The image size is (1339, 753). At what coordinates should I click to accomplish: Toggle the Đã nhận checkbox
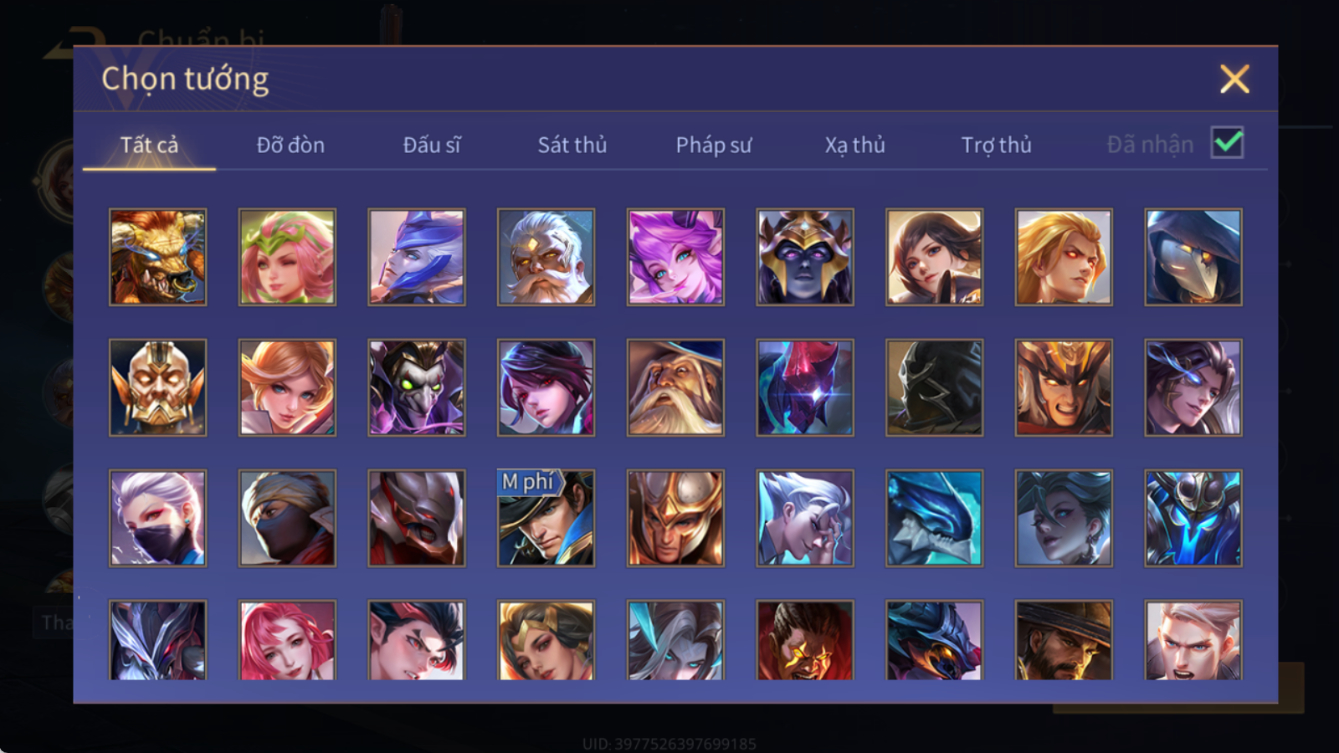click(1227, 143)
